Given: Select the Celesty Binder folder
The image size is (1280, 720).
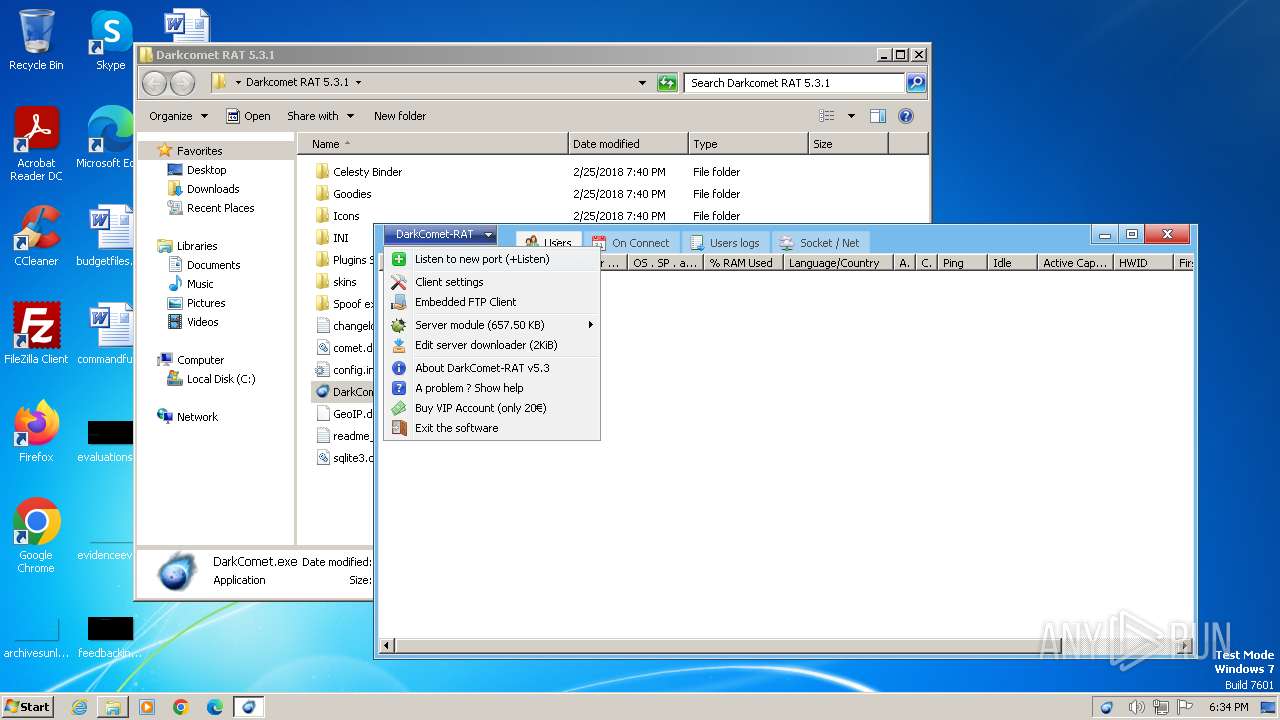Looking at the screenshot, I should point(367,172).
